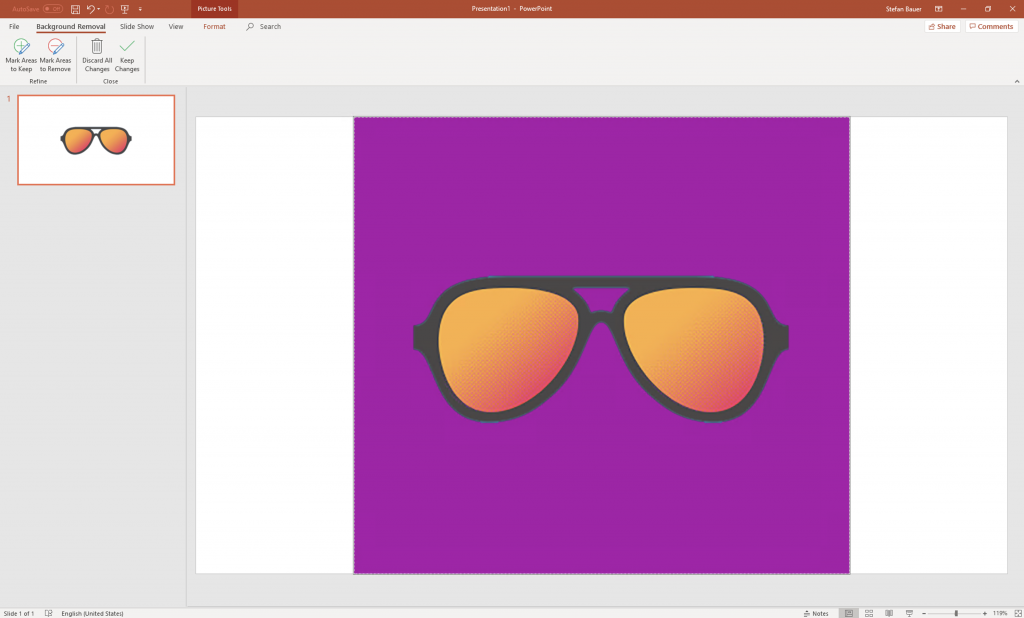The height and width of the screenshot is (618, 1024).
Task: Fit slide to current window
Action: [x=1017, y=613]
